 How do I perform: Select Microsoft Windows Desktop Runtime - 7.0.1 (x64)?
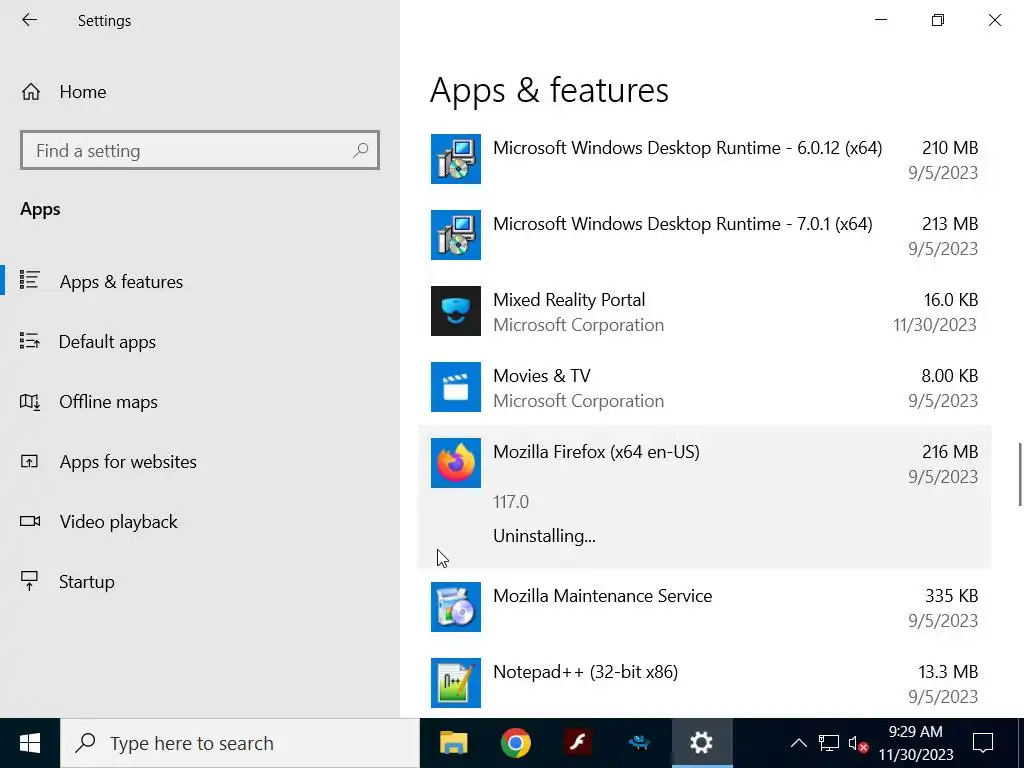(x=704, y=235)
